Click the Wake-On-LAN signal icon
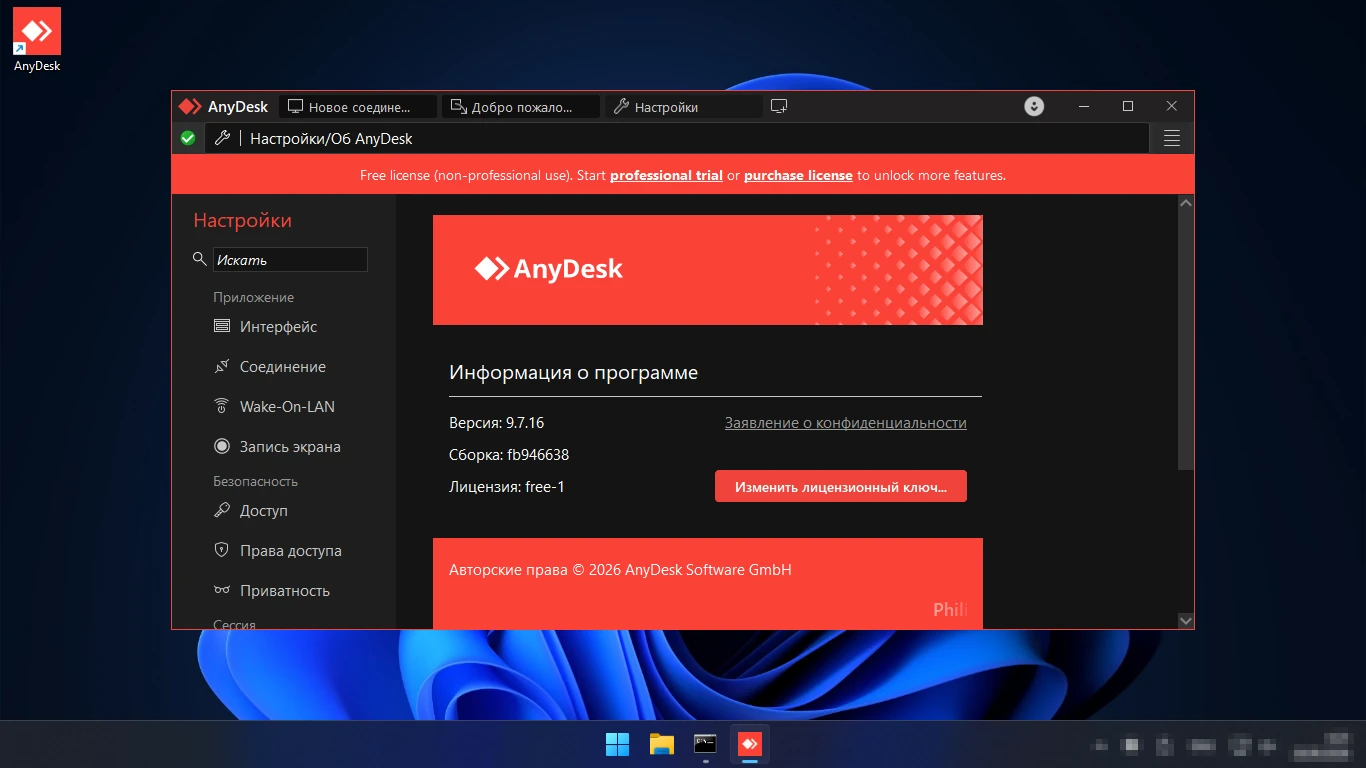 click(x=222, y=406)
